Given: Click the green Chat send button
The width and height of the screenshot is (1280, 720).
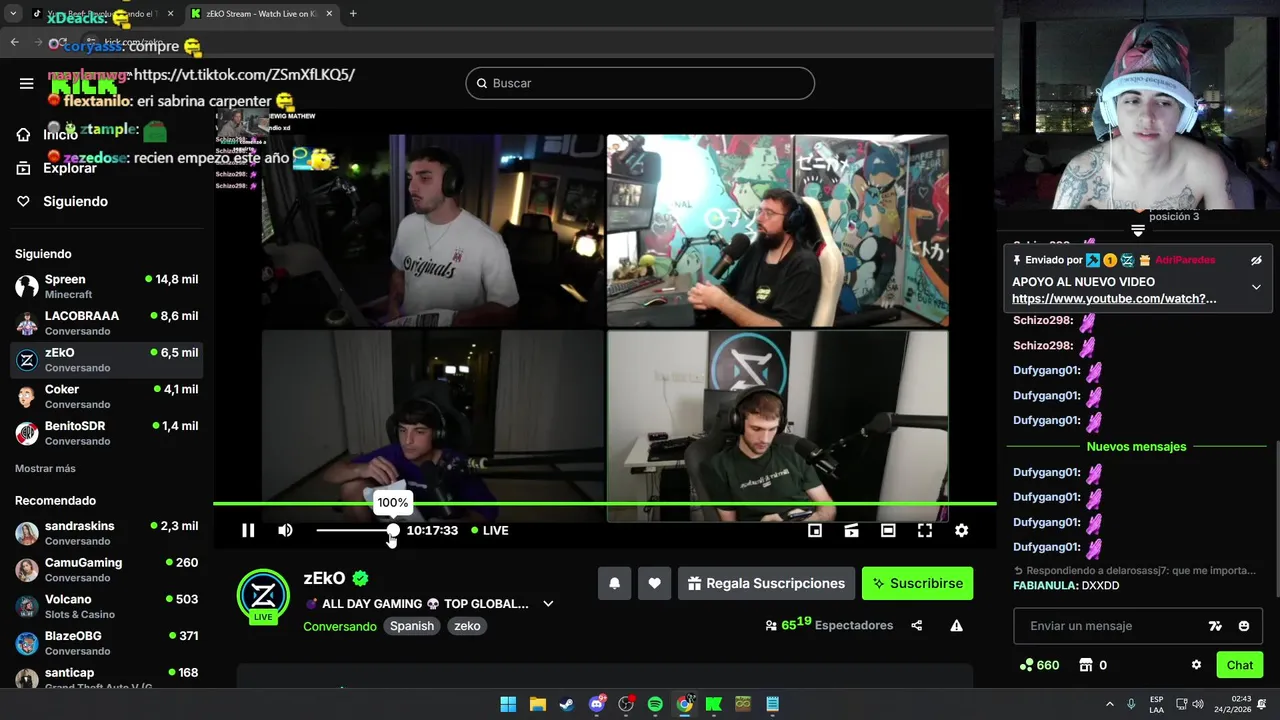Looking at the screenshot, I should pyautogui.click(x=1240, y=665).
